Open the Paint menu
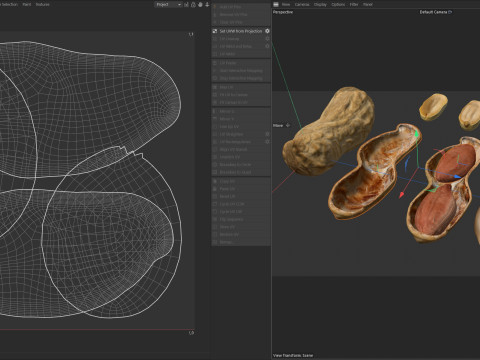 27,5
